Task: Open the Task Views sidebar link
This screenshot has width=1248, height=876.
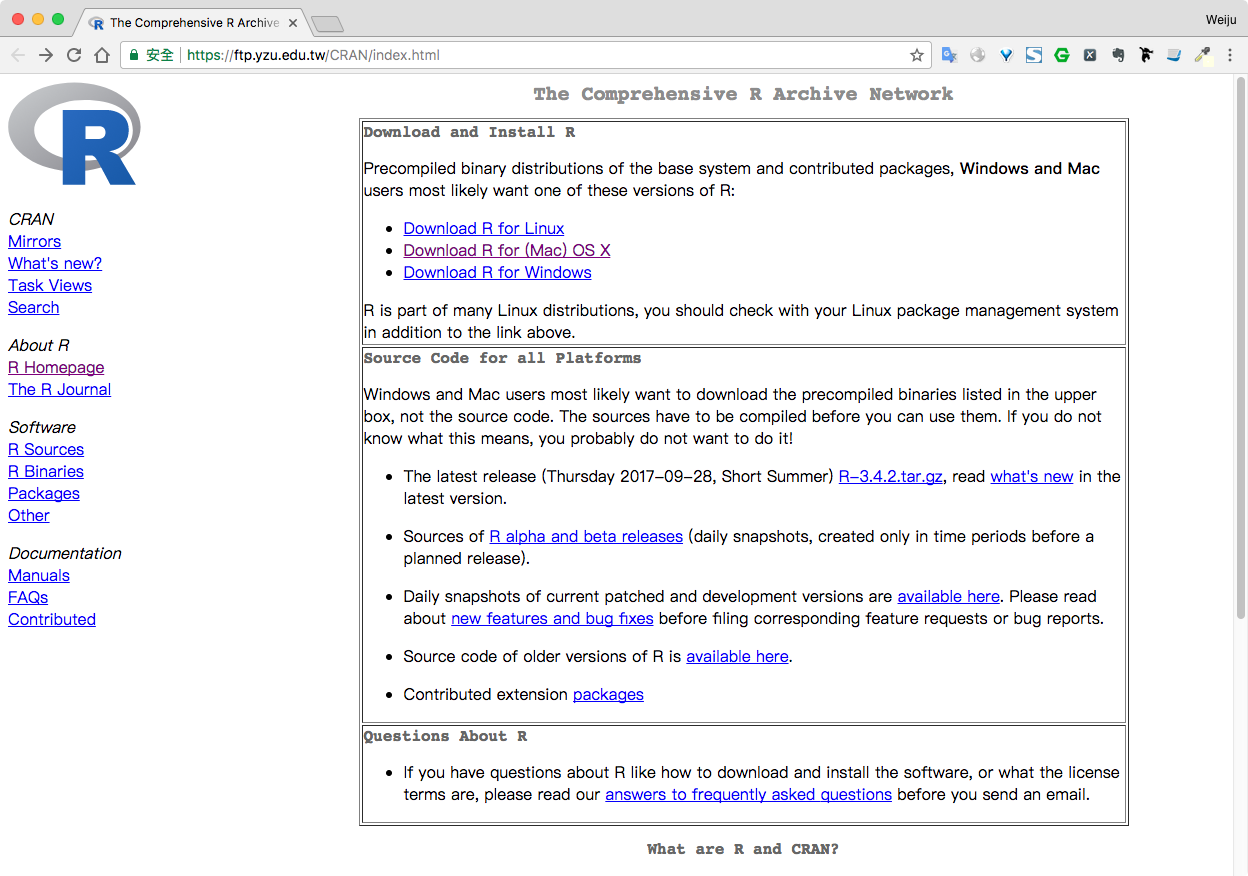Action: pos(50,285)
